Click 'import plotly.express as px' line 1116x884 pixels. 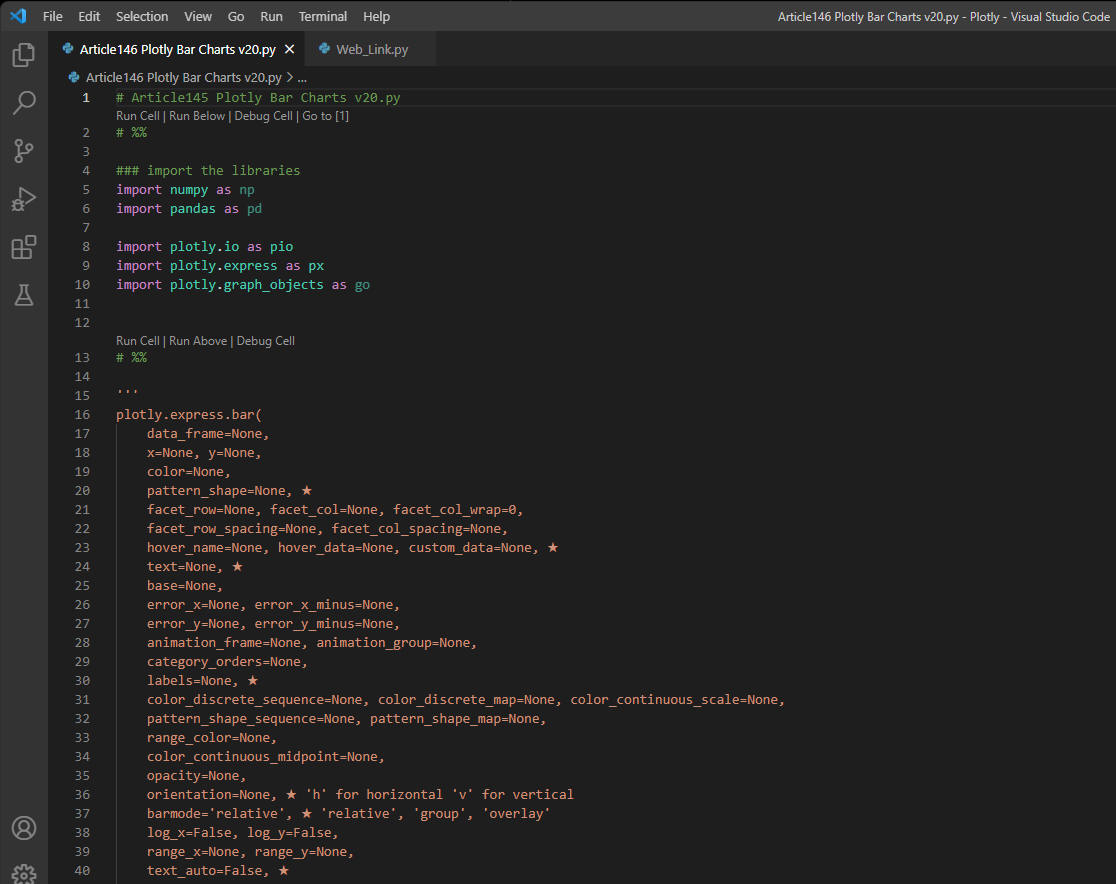pyautogui.click(x=220, y=265)
